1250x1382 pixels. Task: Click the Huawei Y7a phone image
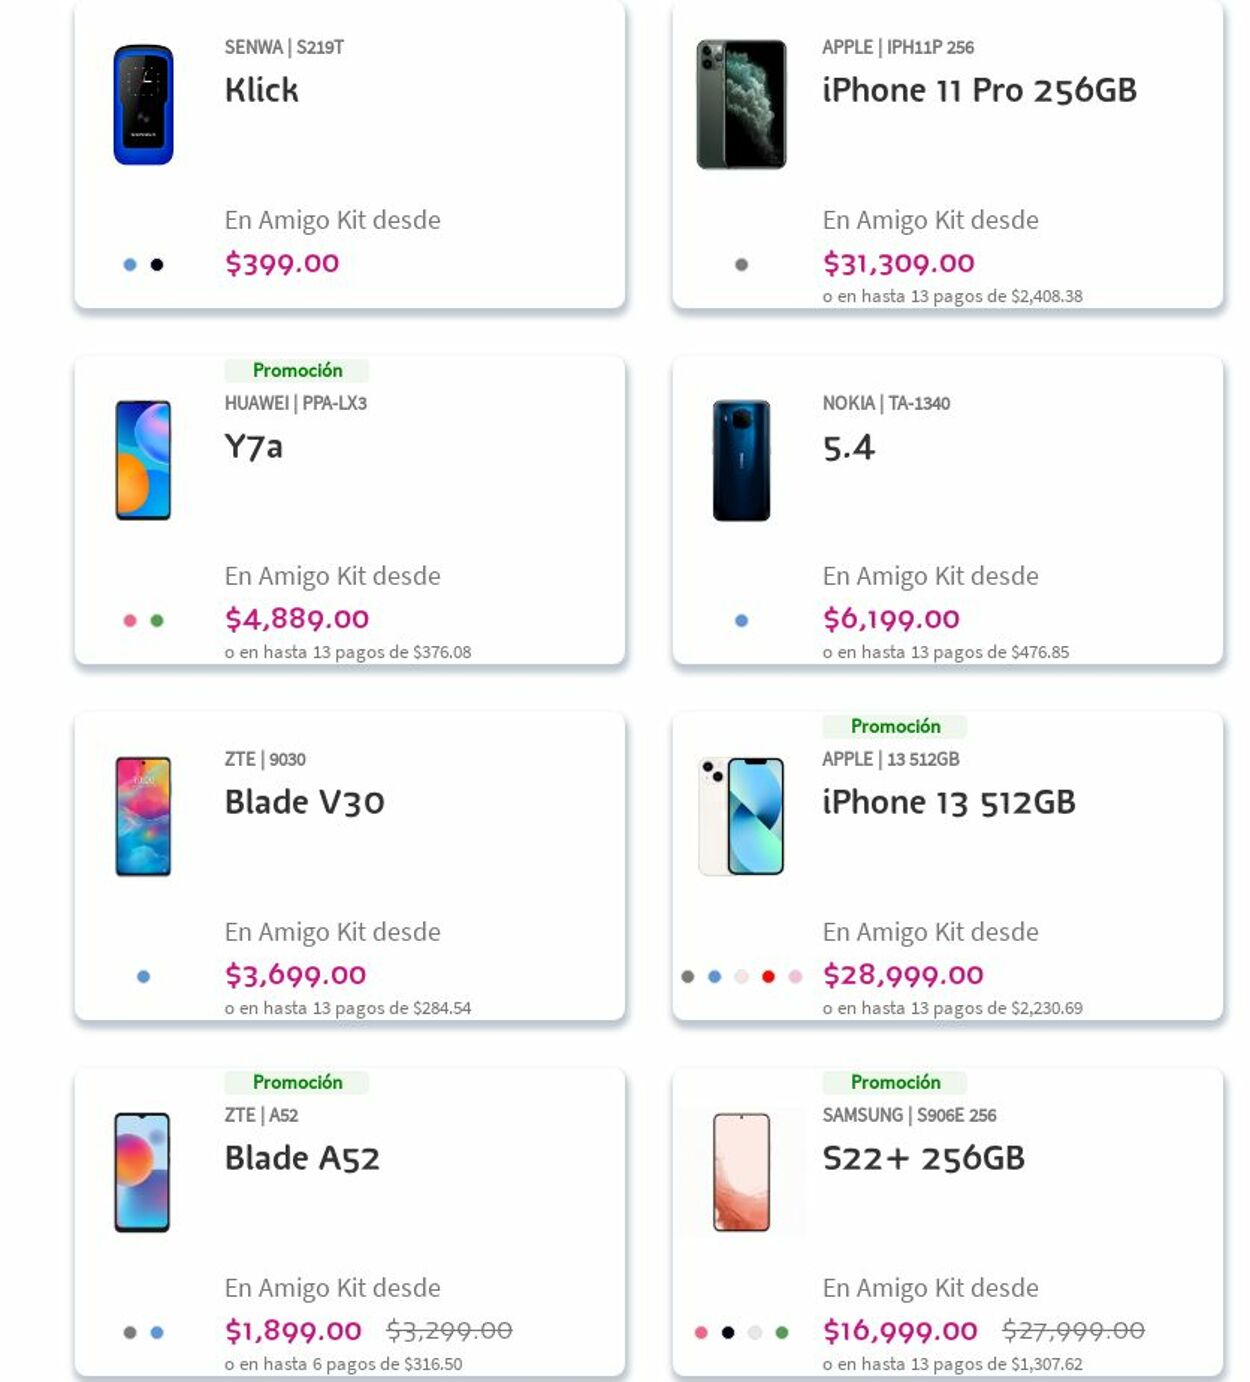click(x=143, y=460)
